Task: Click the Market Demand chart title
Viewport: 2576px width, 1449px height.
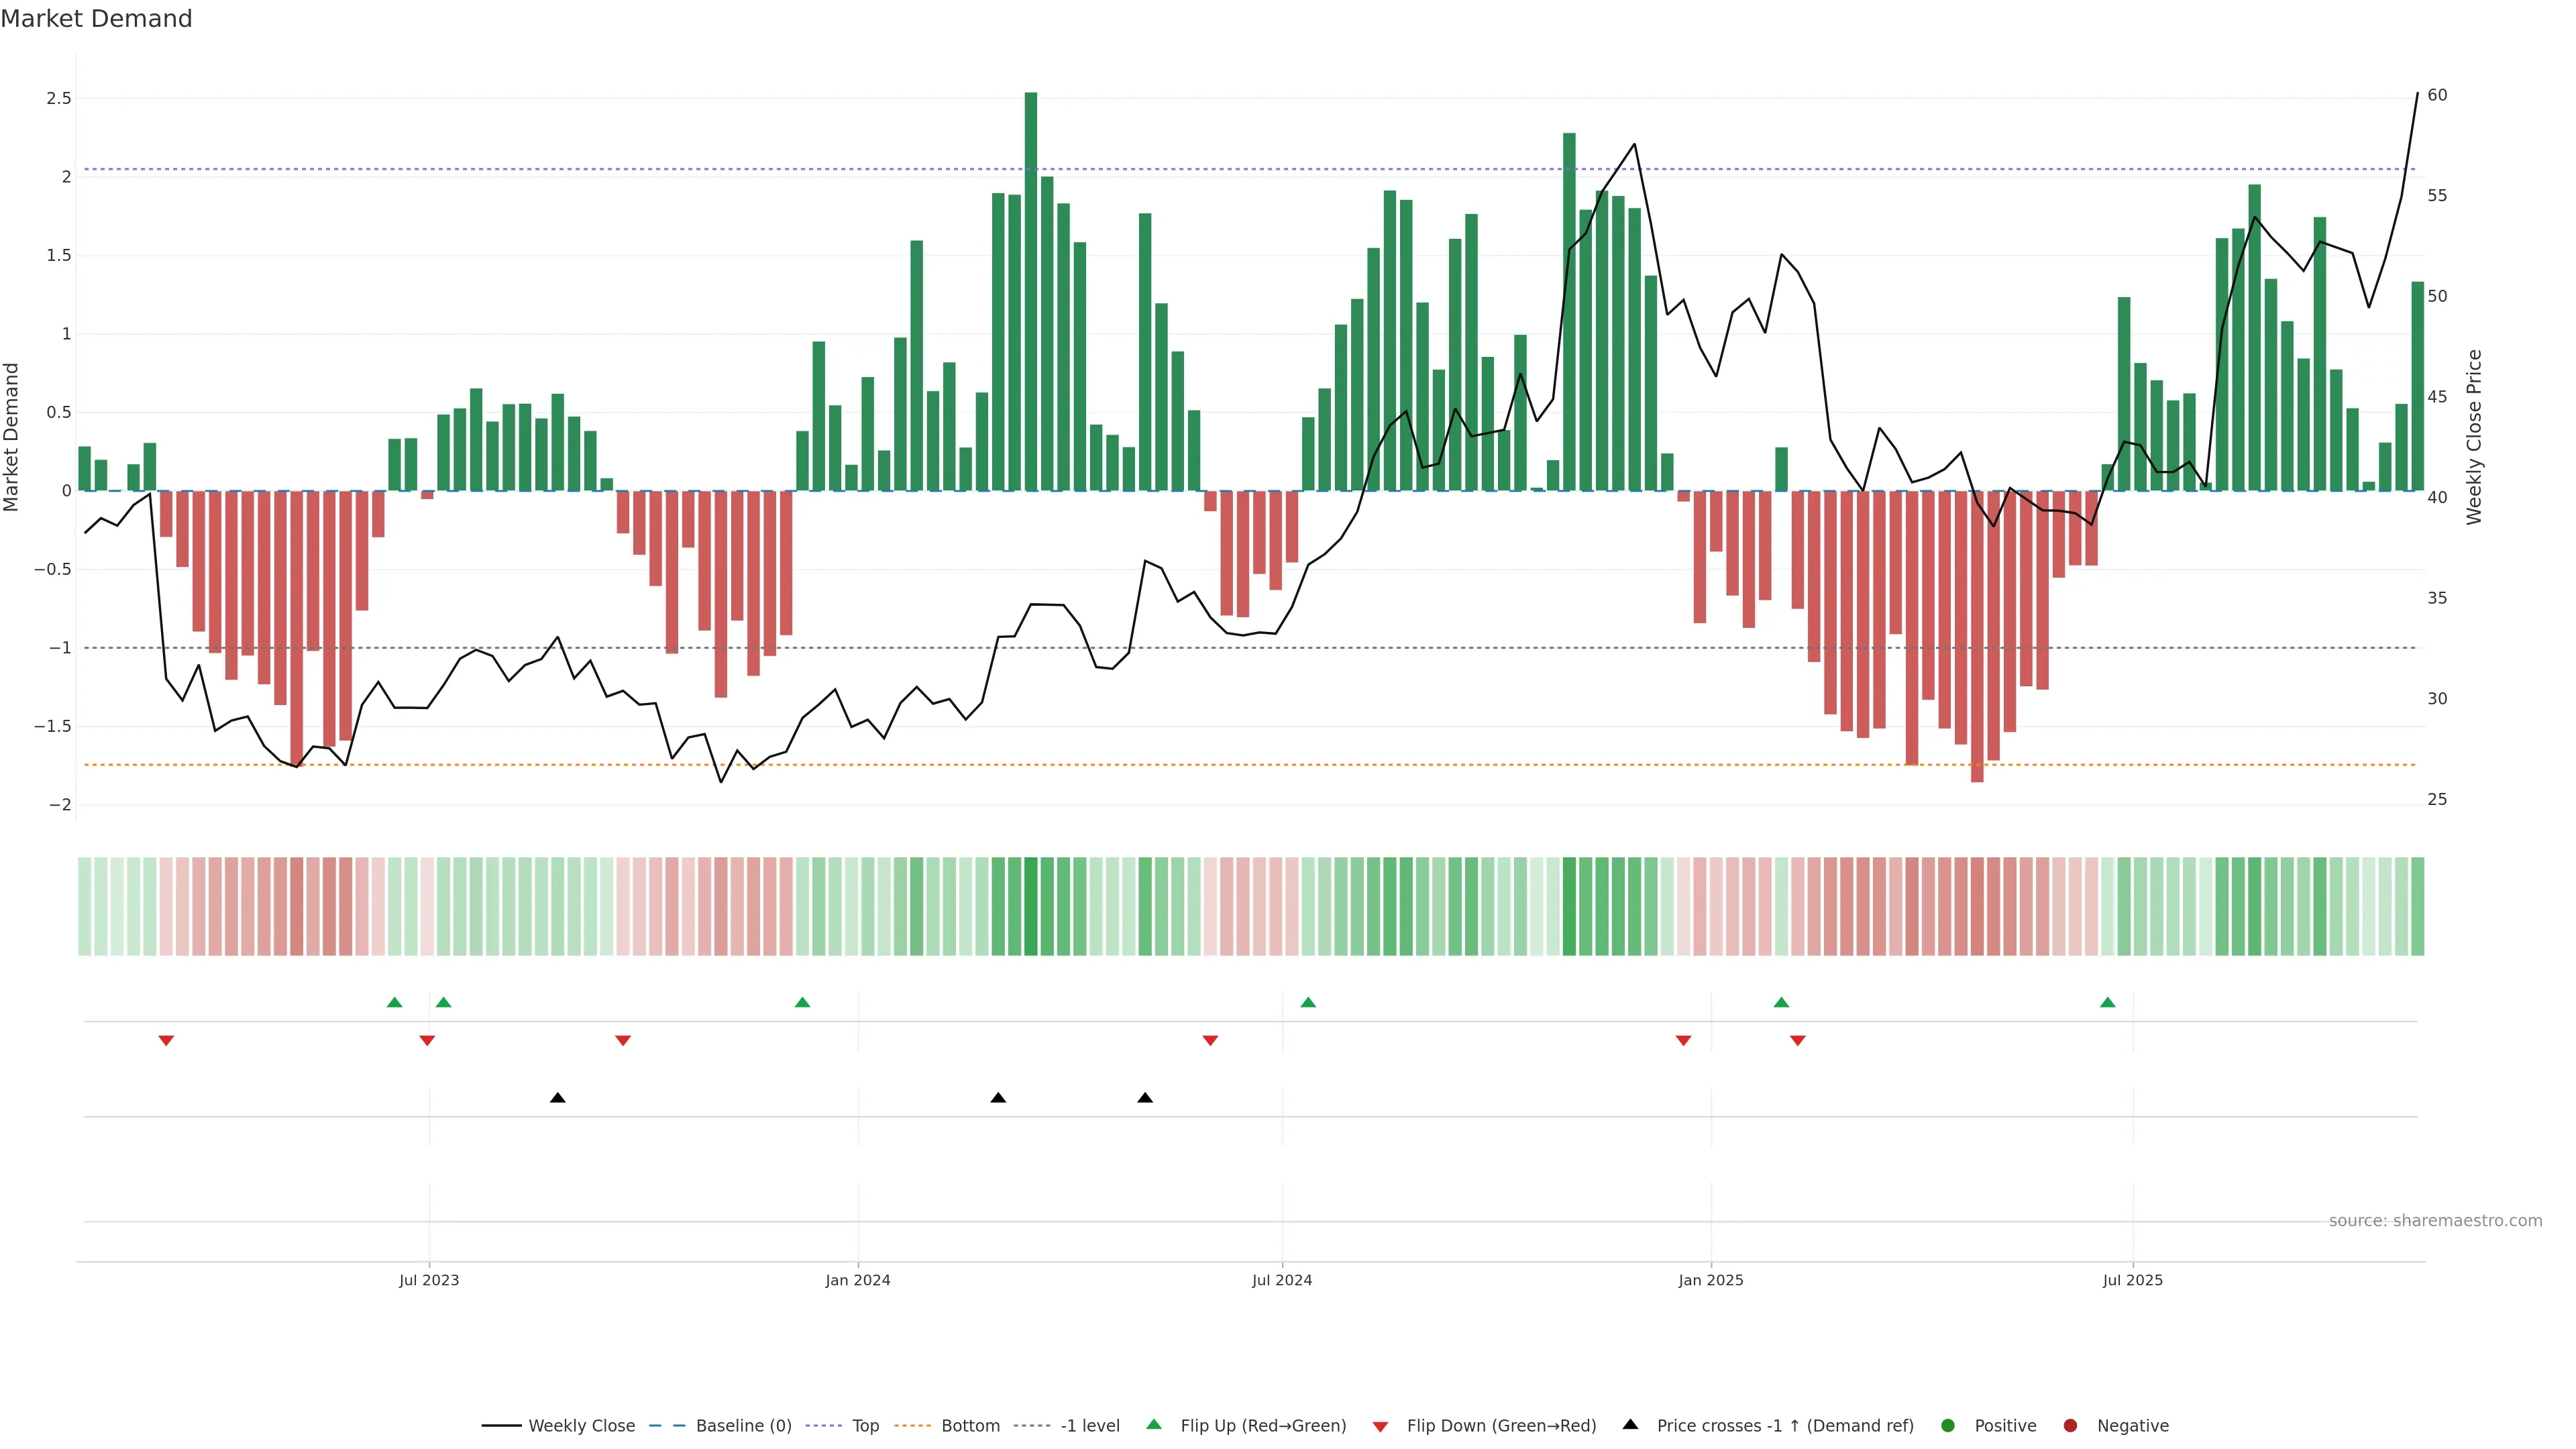Action: click(96, 19)
